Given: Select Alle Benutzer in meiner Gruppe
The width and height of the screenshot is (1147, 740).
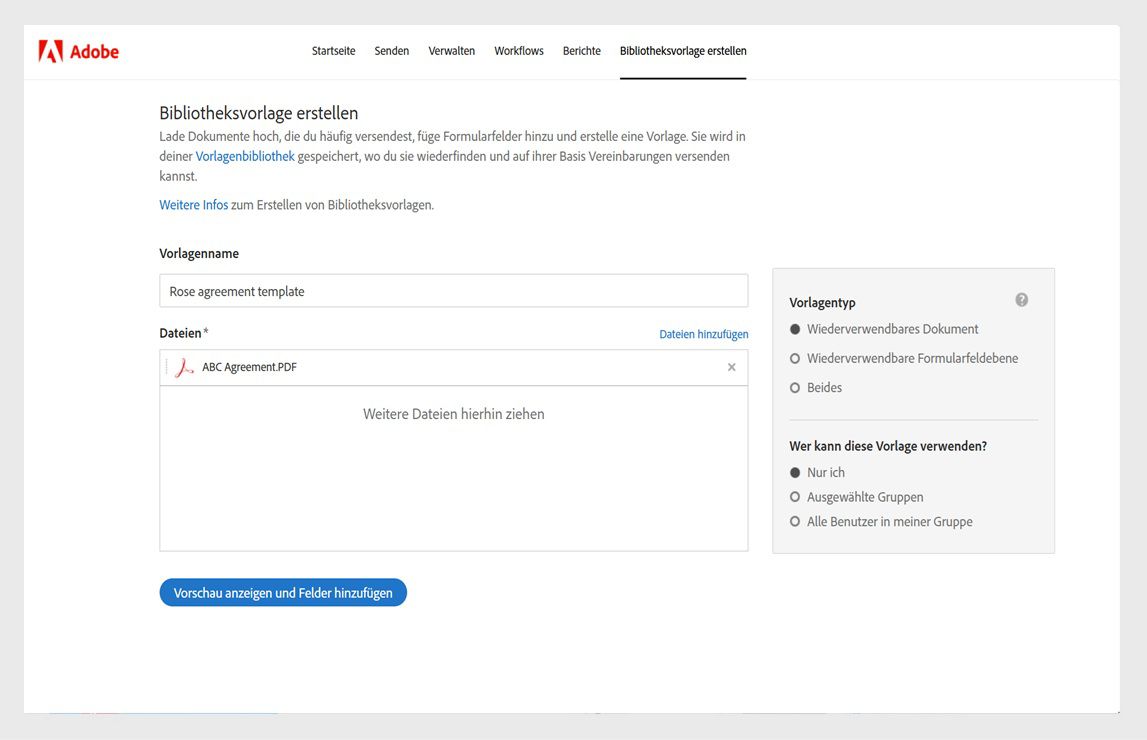Looking at the screenshot, I should pos(795,522).
